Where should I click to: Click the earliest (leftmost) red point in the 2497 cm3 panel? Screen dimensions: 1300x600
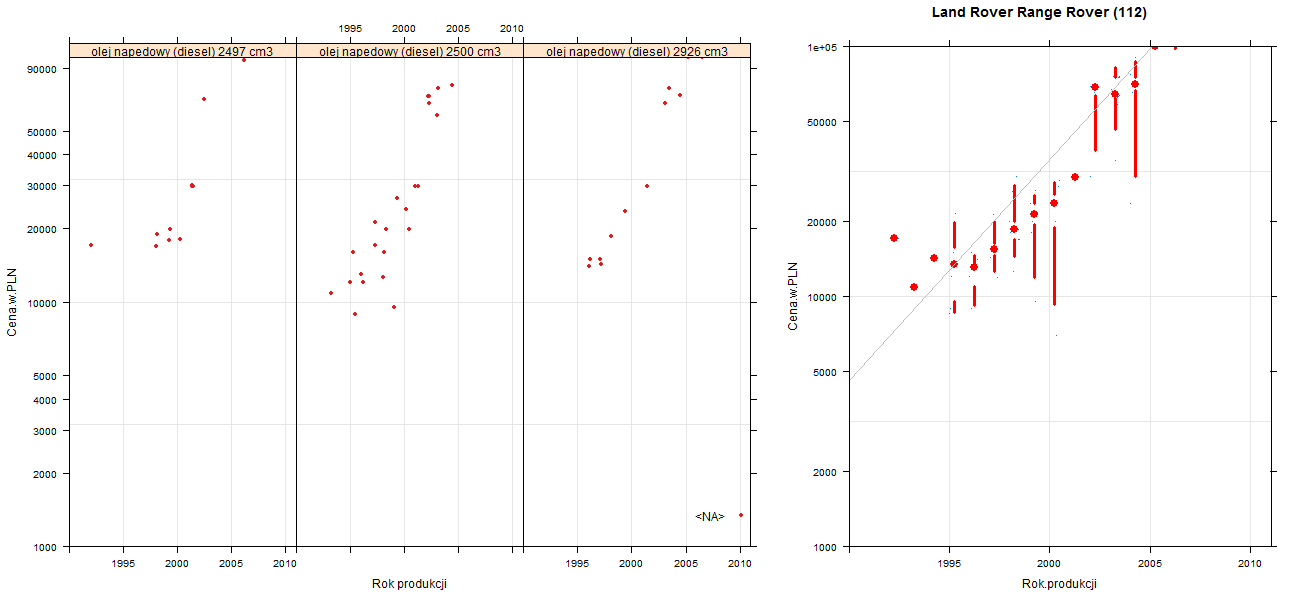click(x=91, y=245)
